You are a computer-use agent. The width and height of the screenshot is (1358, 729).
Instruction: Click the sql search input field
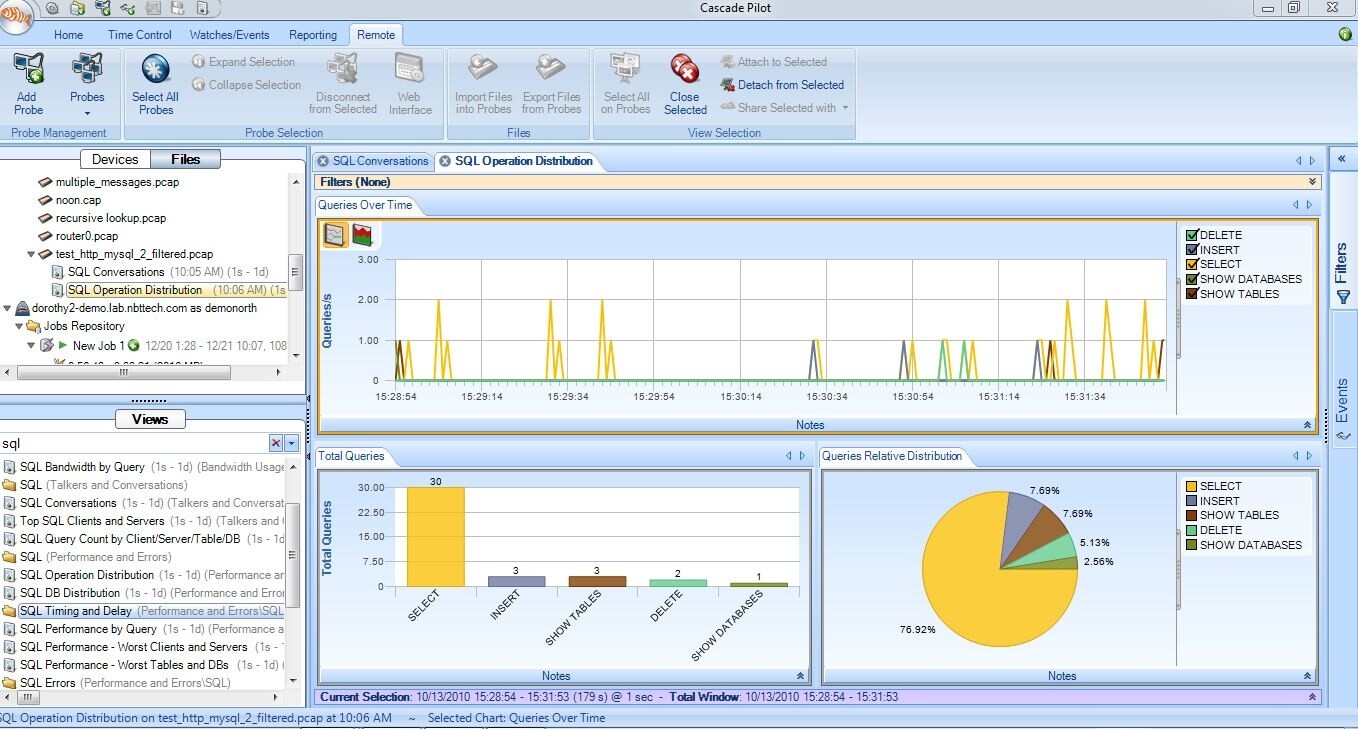pos(134,443)
